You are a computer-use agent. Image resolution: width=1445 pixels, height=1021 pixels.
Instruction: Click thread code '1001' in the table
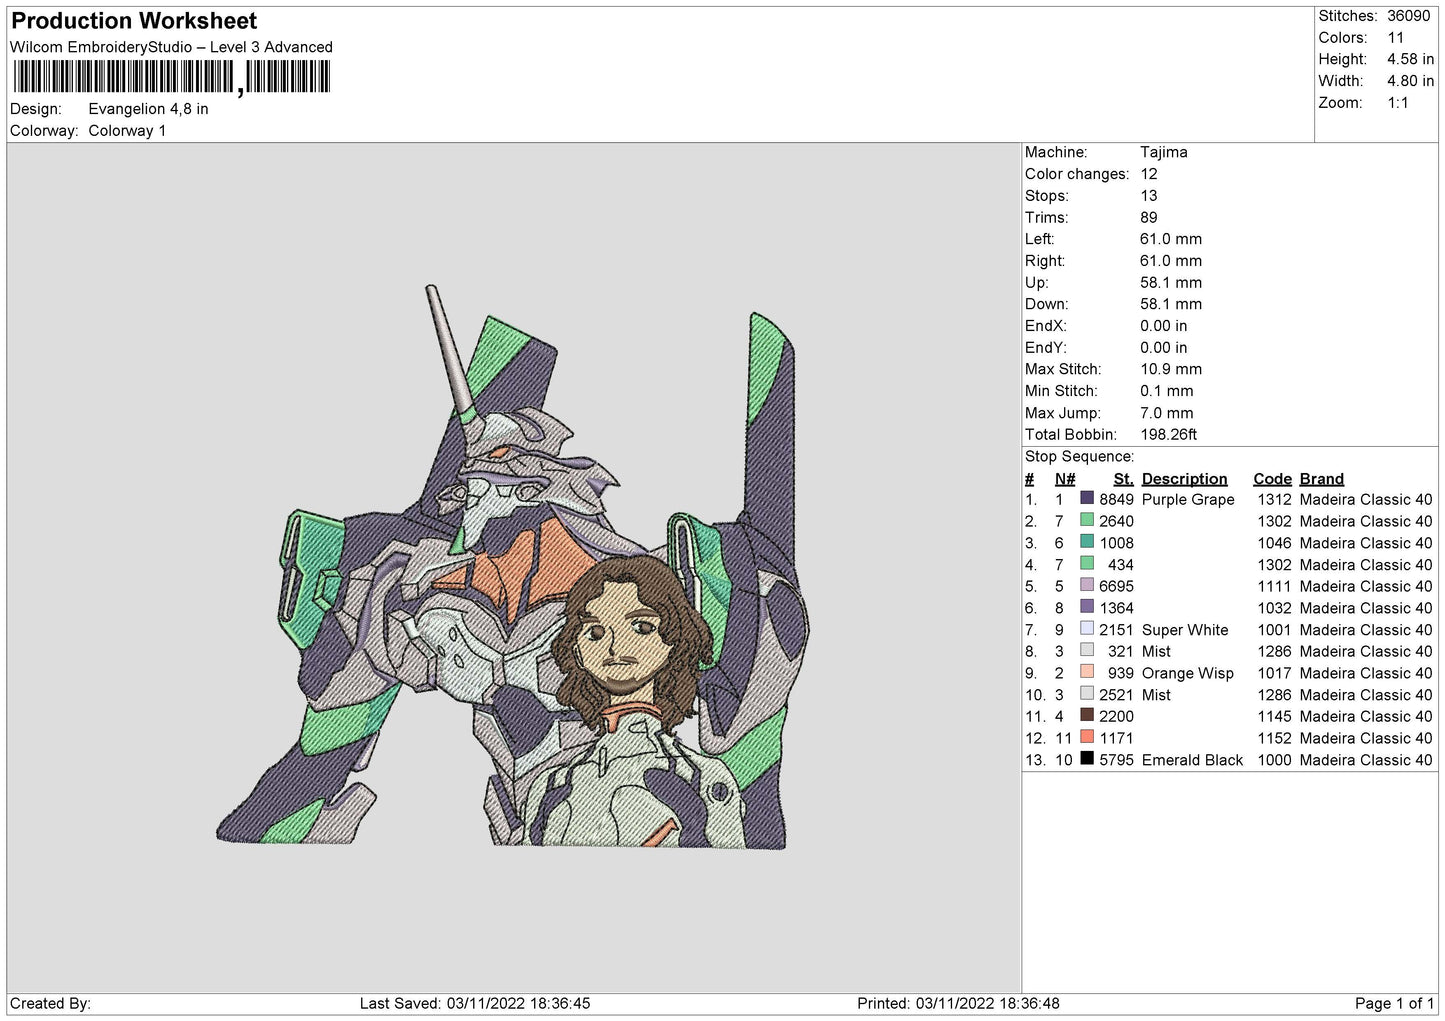pyautogui.click(x=1274, y=630)
